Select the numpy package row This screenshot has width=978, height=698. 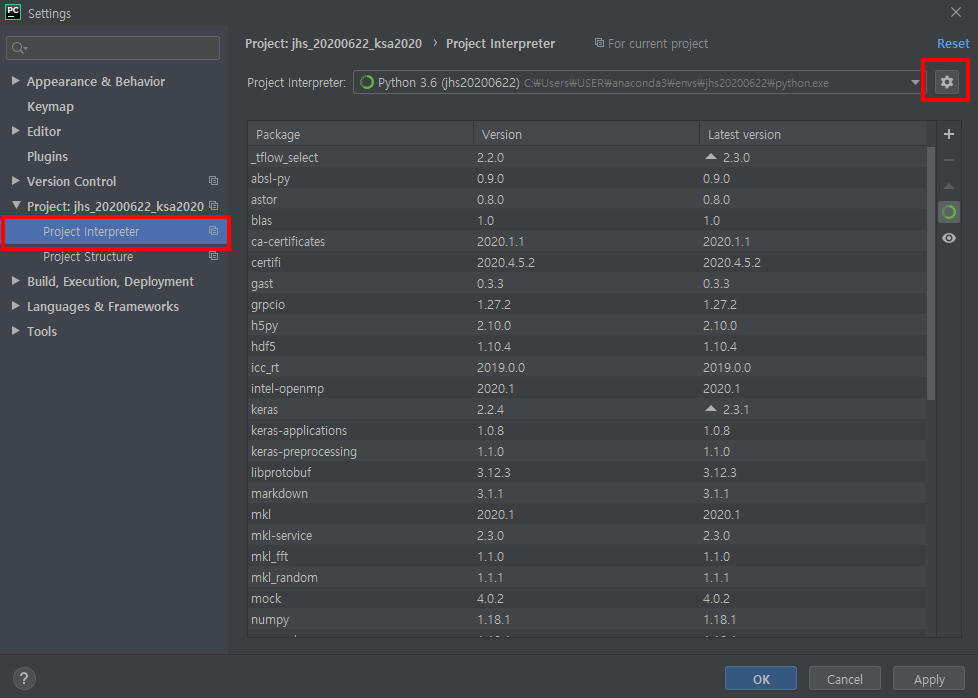click(x=587, y=619)
